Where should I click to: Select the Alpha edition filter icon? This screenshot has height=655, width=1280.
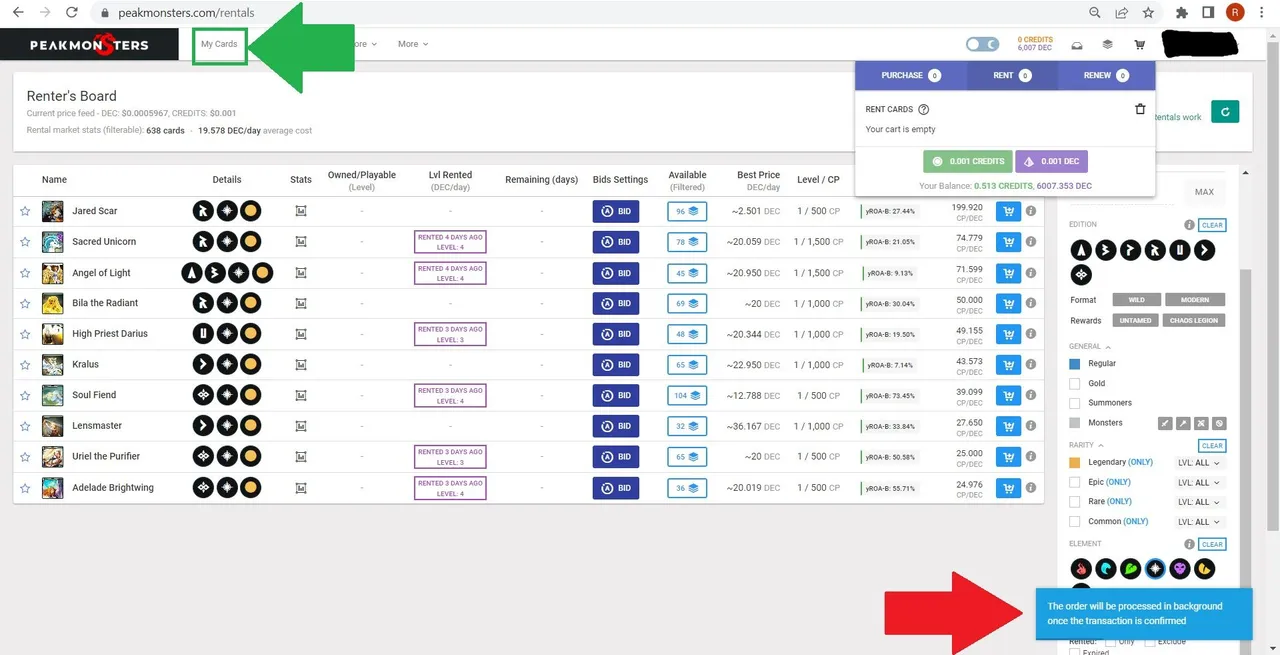pyautogui.click(x=1080, y=250)
